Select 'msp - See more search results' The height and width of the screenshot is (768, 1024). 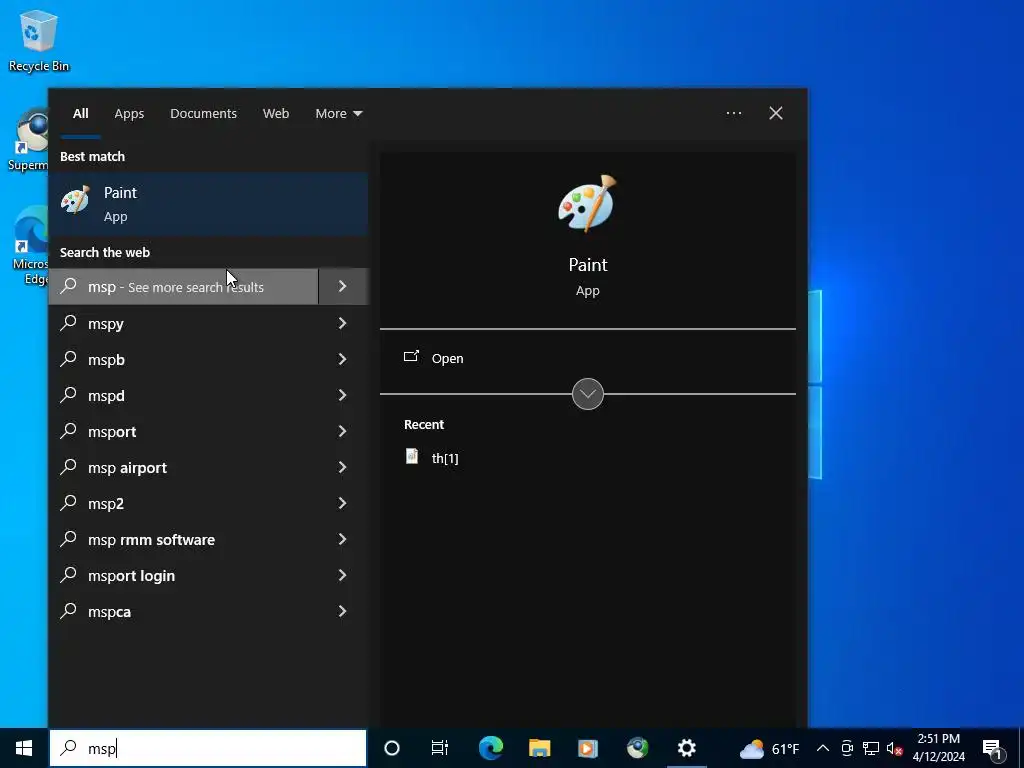pyautogui.click(x=184, y=286)
